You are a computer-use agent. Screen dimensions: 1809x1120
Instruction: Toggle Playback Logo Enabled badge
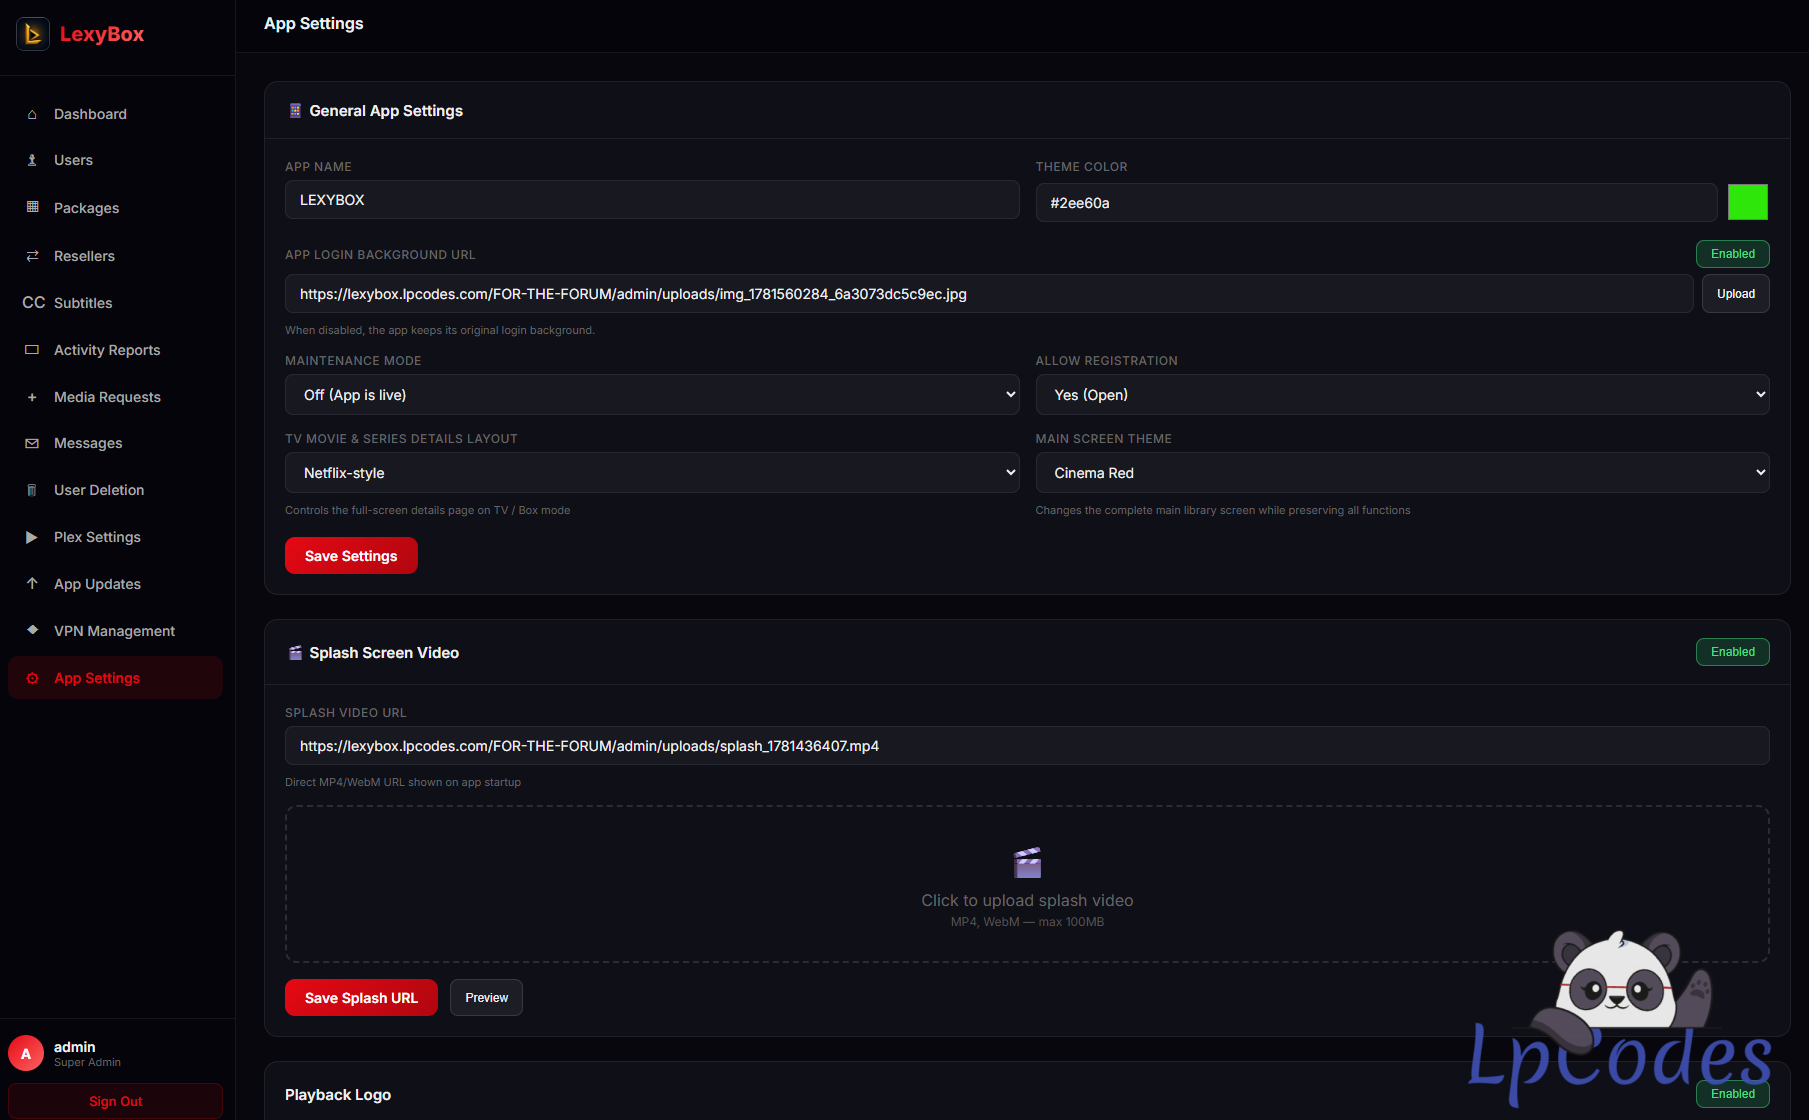pyautogui.click(x=1732, y=1094)
